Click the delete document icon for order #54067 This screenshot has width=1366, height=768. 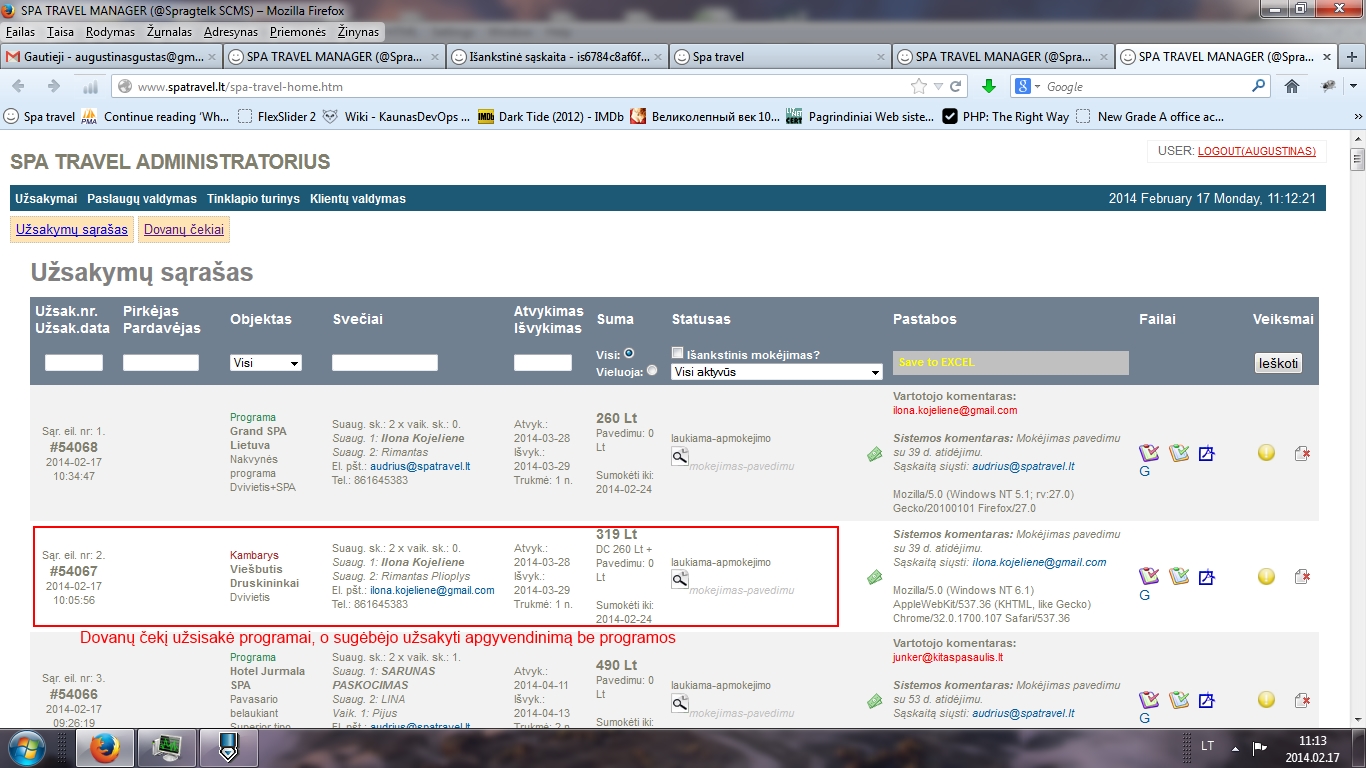pos(1302,577)
